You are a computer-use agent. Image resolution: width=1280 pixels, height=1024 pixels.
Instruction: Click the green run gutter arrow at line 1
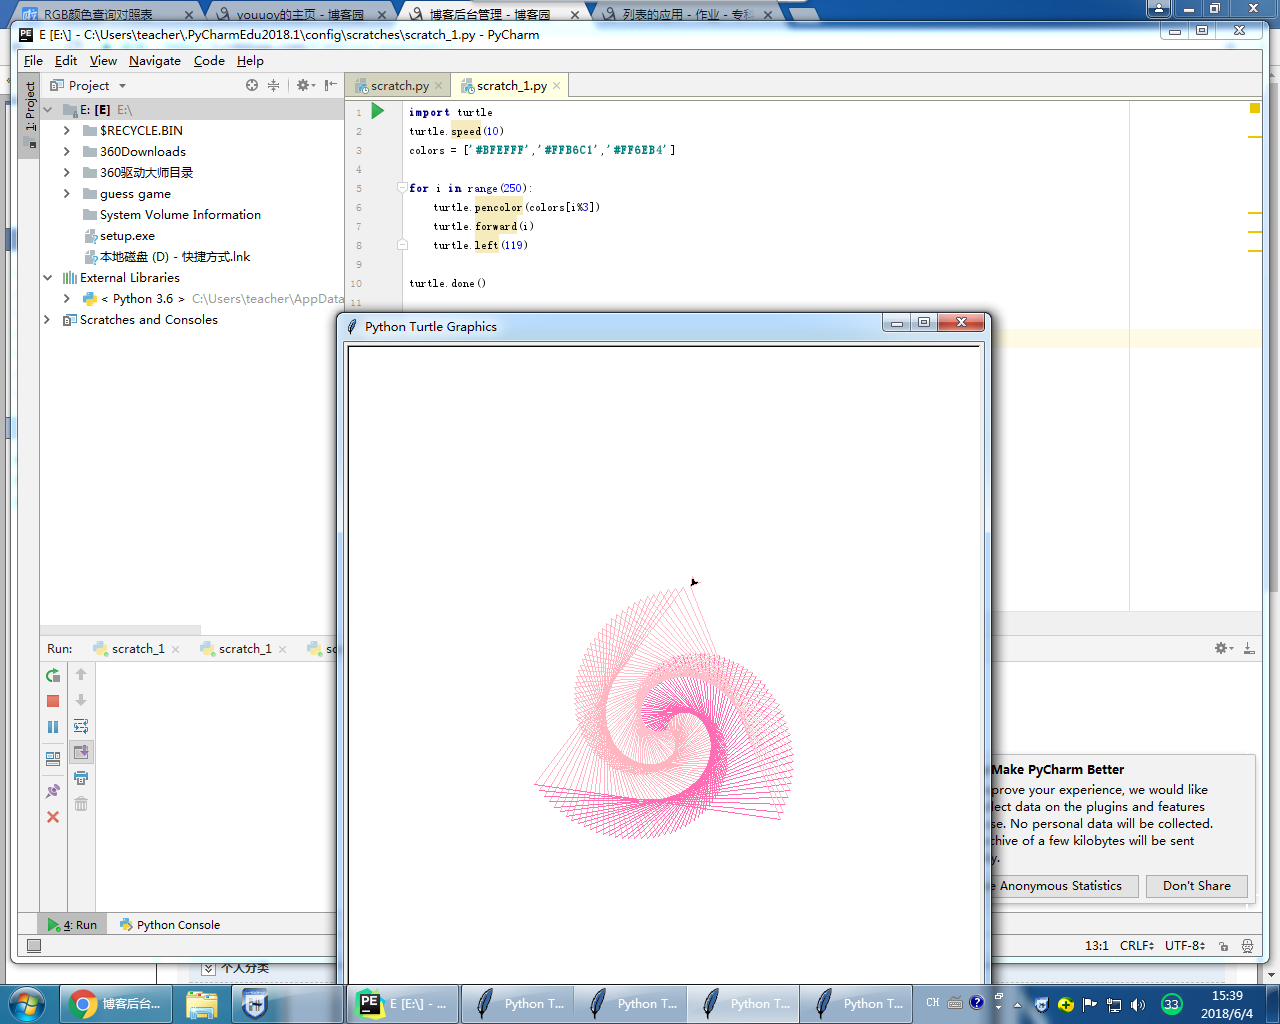pyautogui.click(x=378, y=111)
